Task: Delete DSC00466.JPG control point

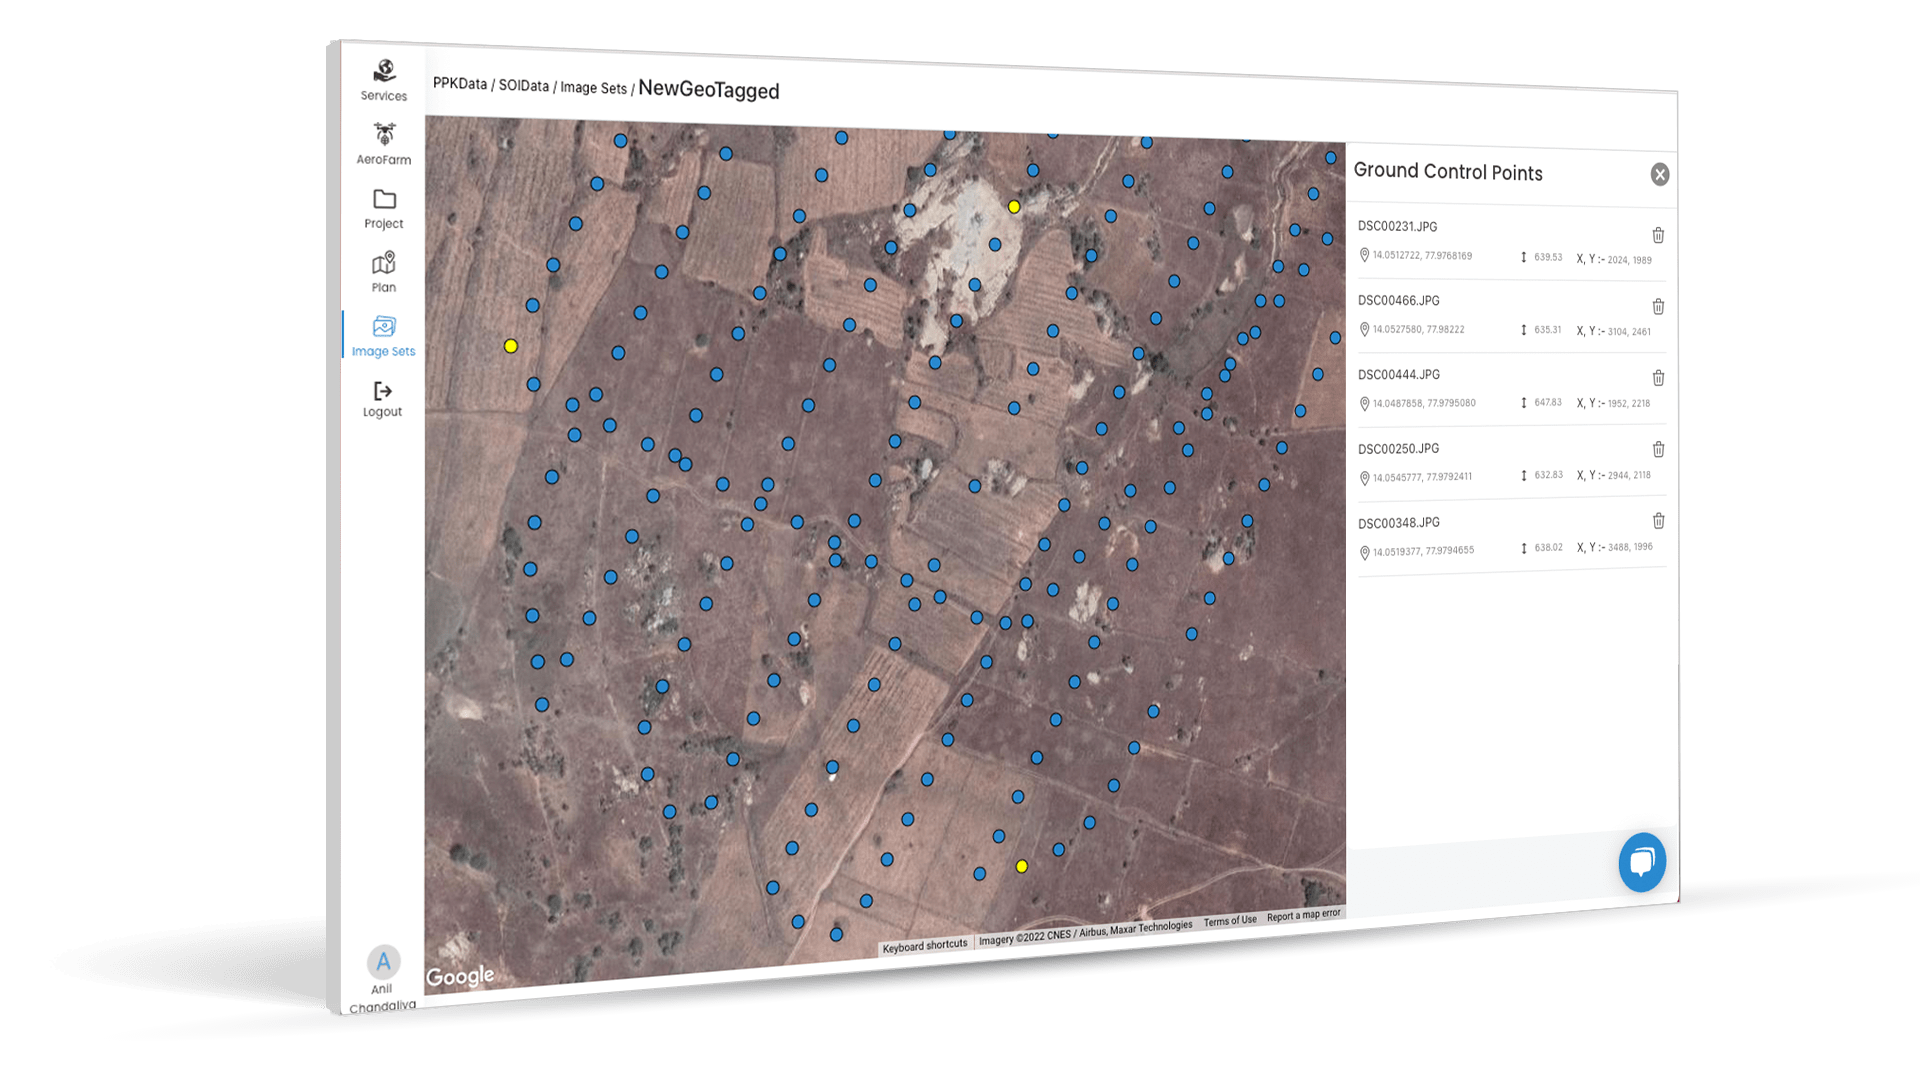Action: tap(1658, 307)
